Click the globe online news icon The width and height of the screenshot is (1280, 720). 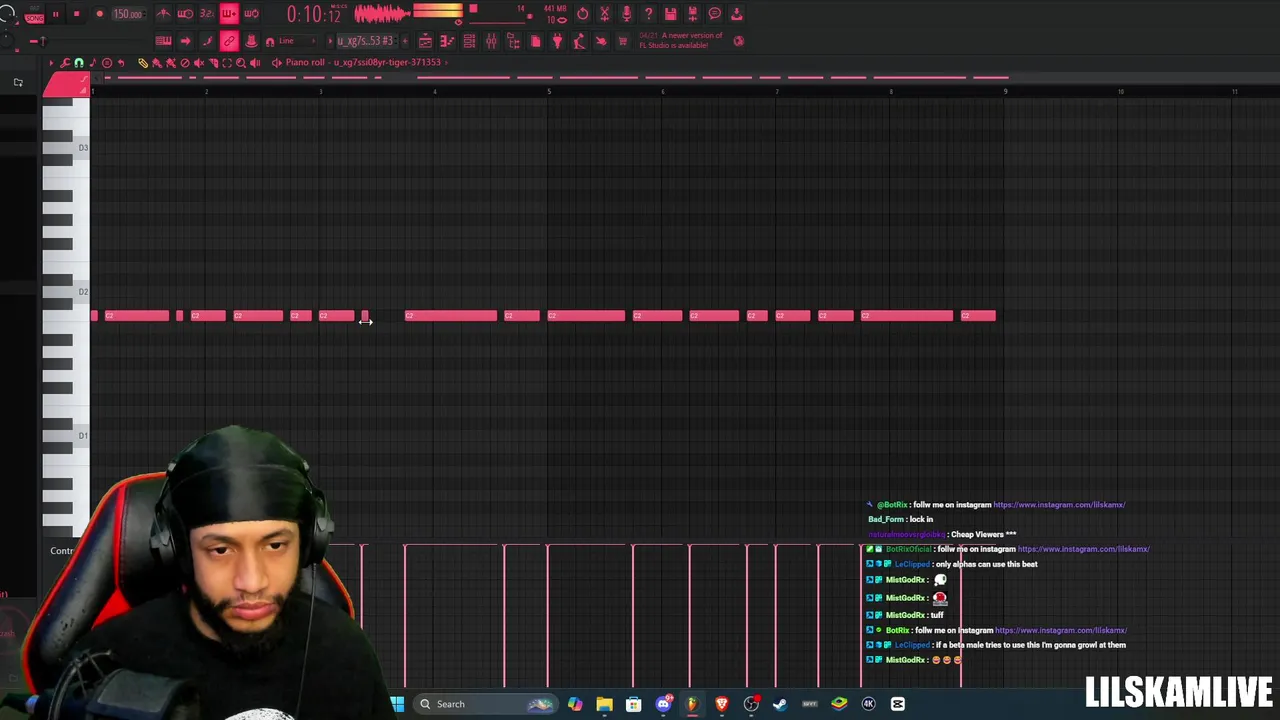click(739, 41)
